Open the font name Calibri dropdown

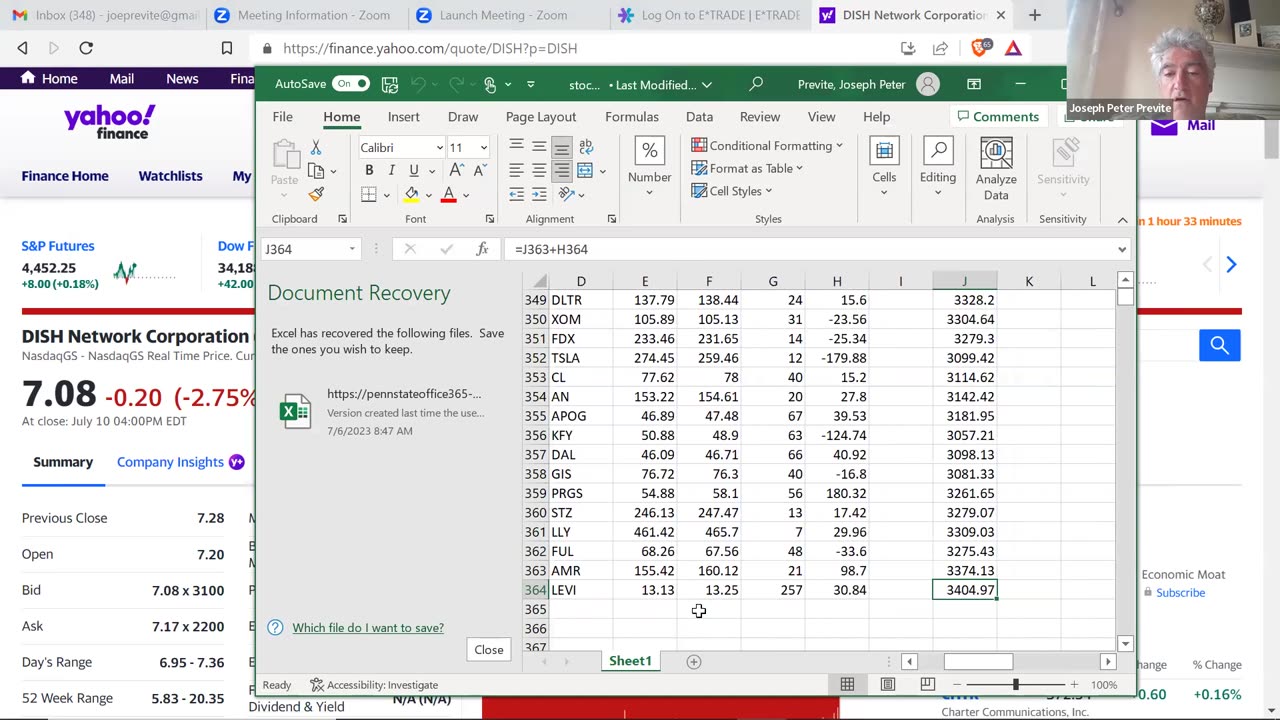439,148
